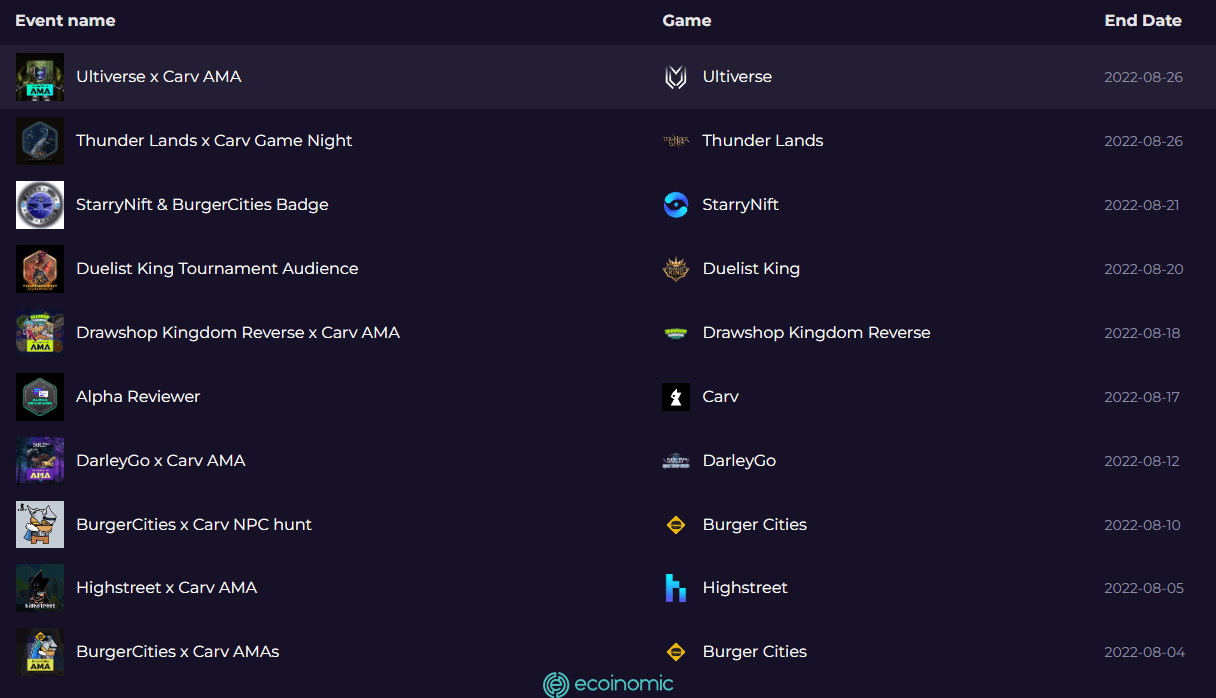
Task: Click the Drawshop Kingdom Reverse game logo
Action: click(676, 333)
